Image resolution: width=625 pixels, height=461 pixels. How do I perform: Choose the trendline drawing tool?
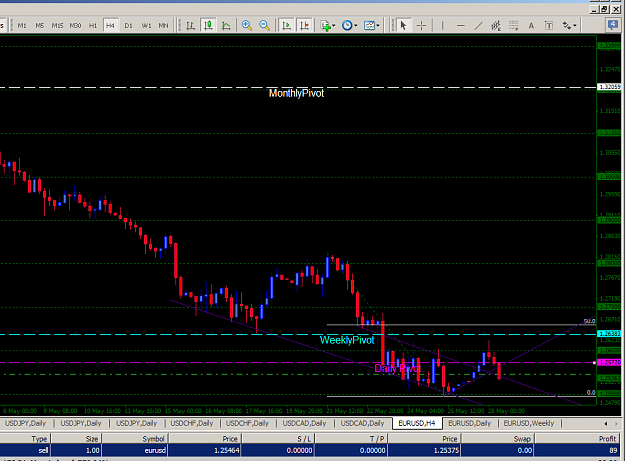(478, 26)
